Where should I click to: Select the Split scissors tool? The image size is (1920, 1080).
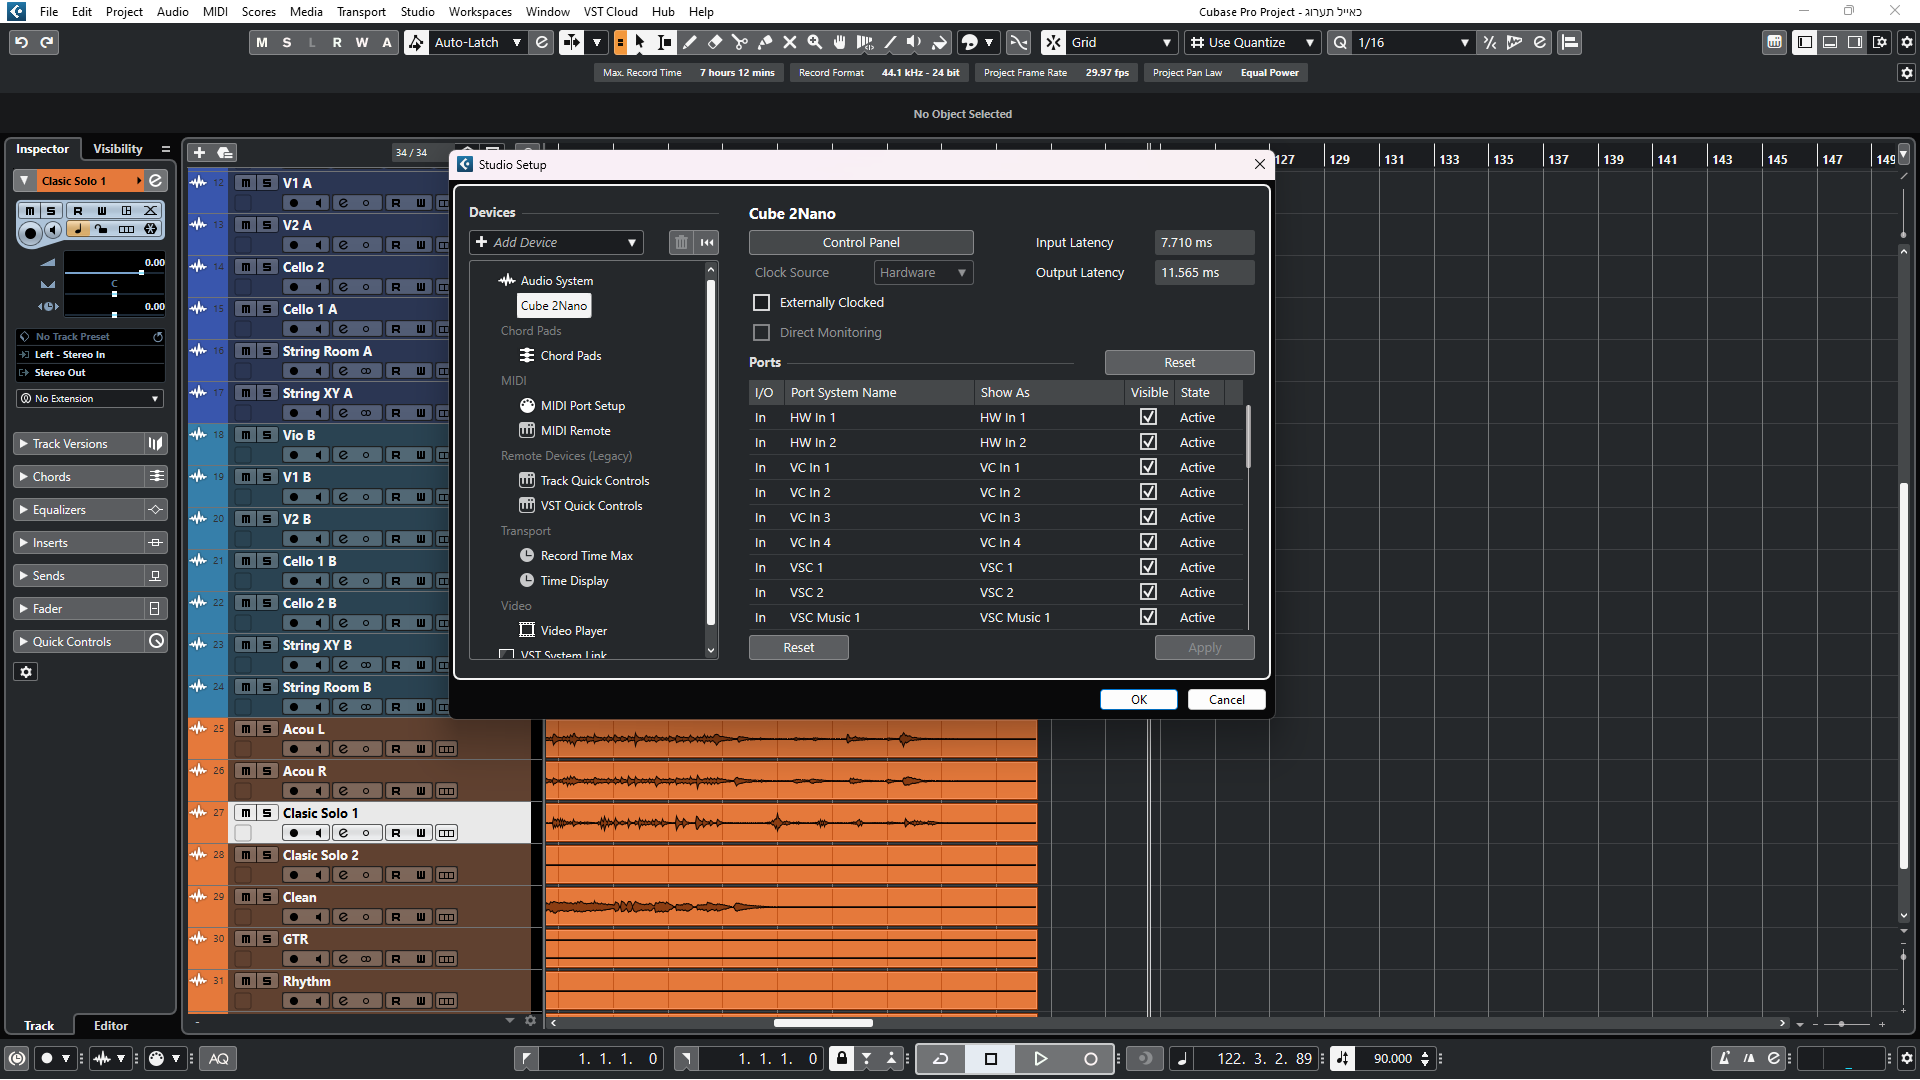pos(740,42)
